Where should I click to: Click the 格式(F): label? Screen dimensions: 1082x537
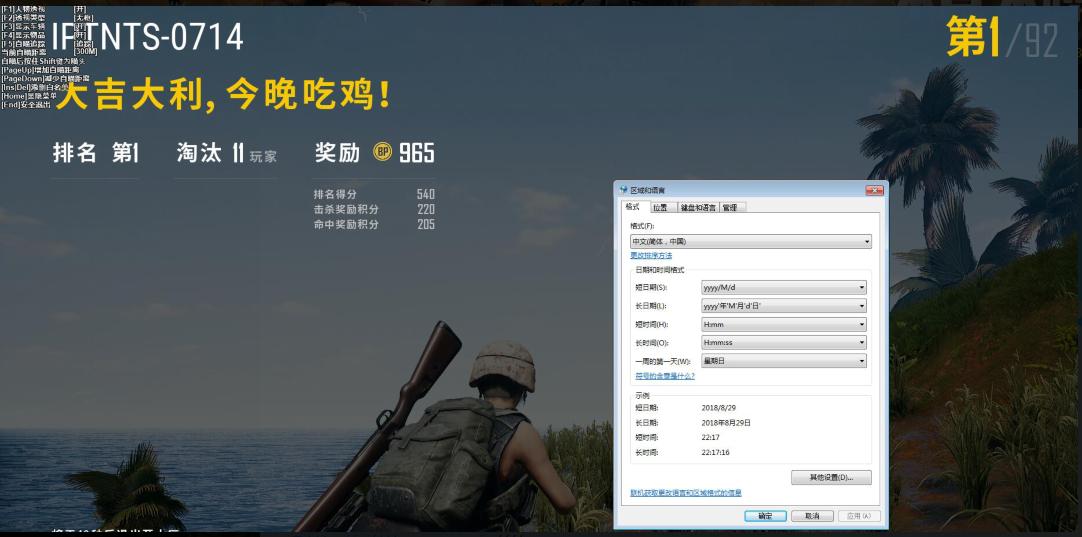(x=642, y=226)
